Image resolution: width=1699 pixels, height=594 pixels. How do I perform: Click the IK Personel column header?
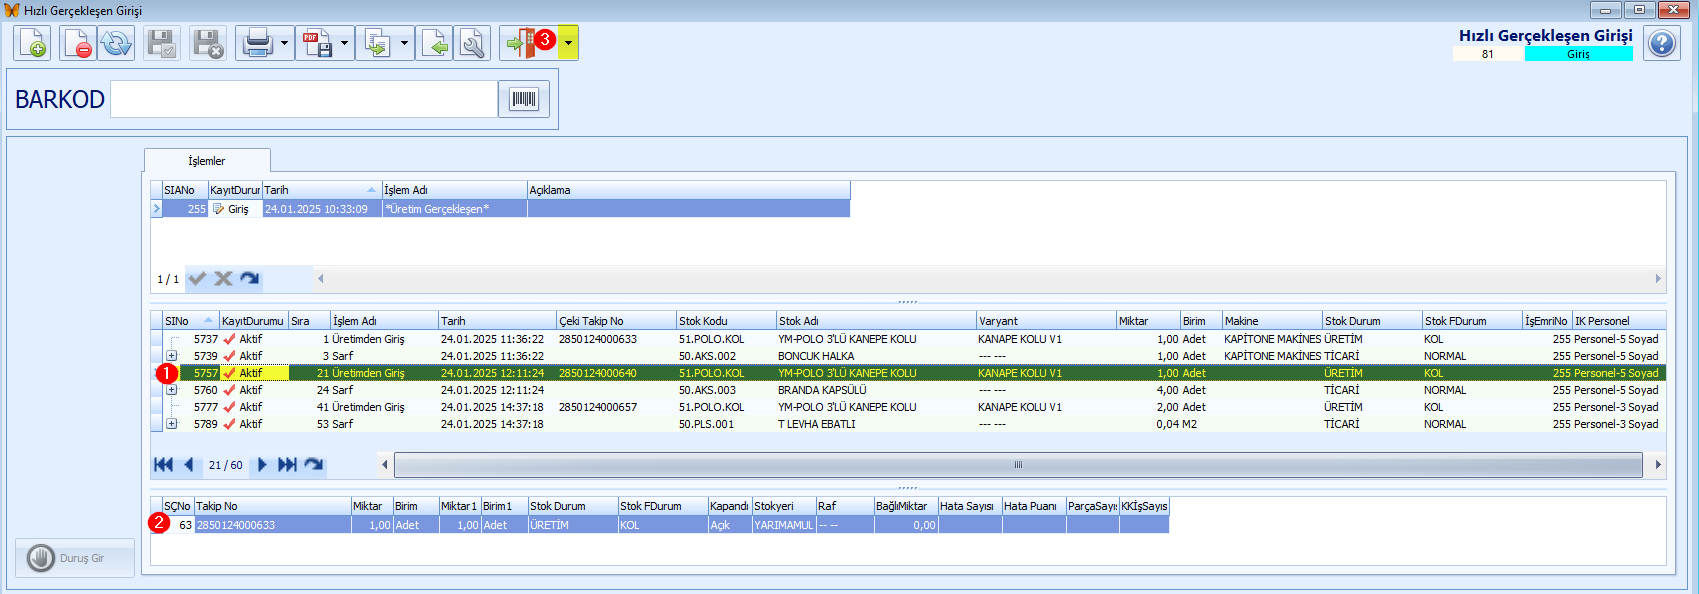(x=1619, y=321)
